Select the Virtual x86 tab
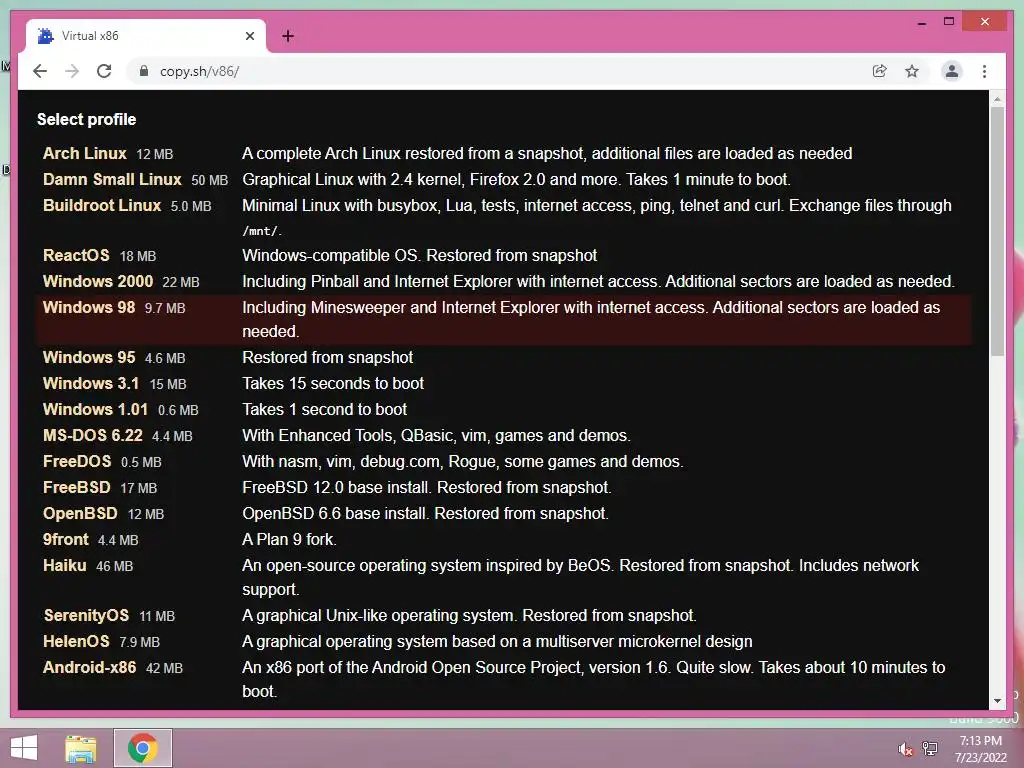Screen dimensions: 1024x768 [146, 36]
